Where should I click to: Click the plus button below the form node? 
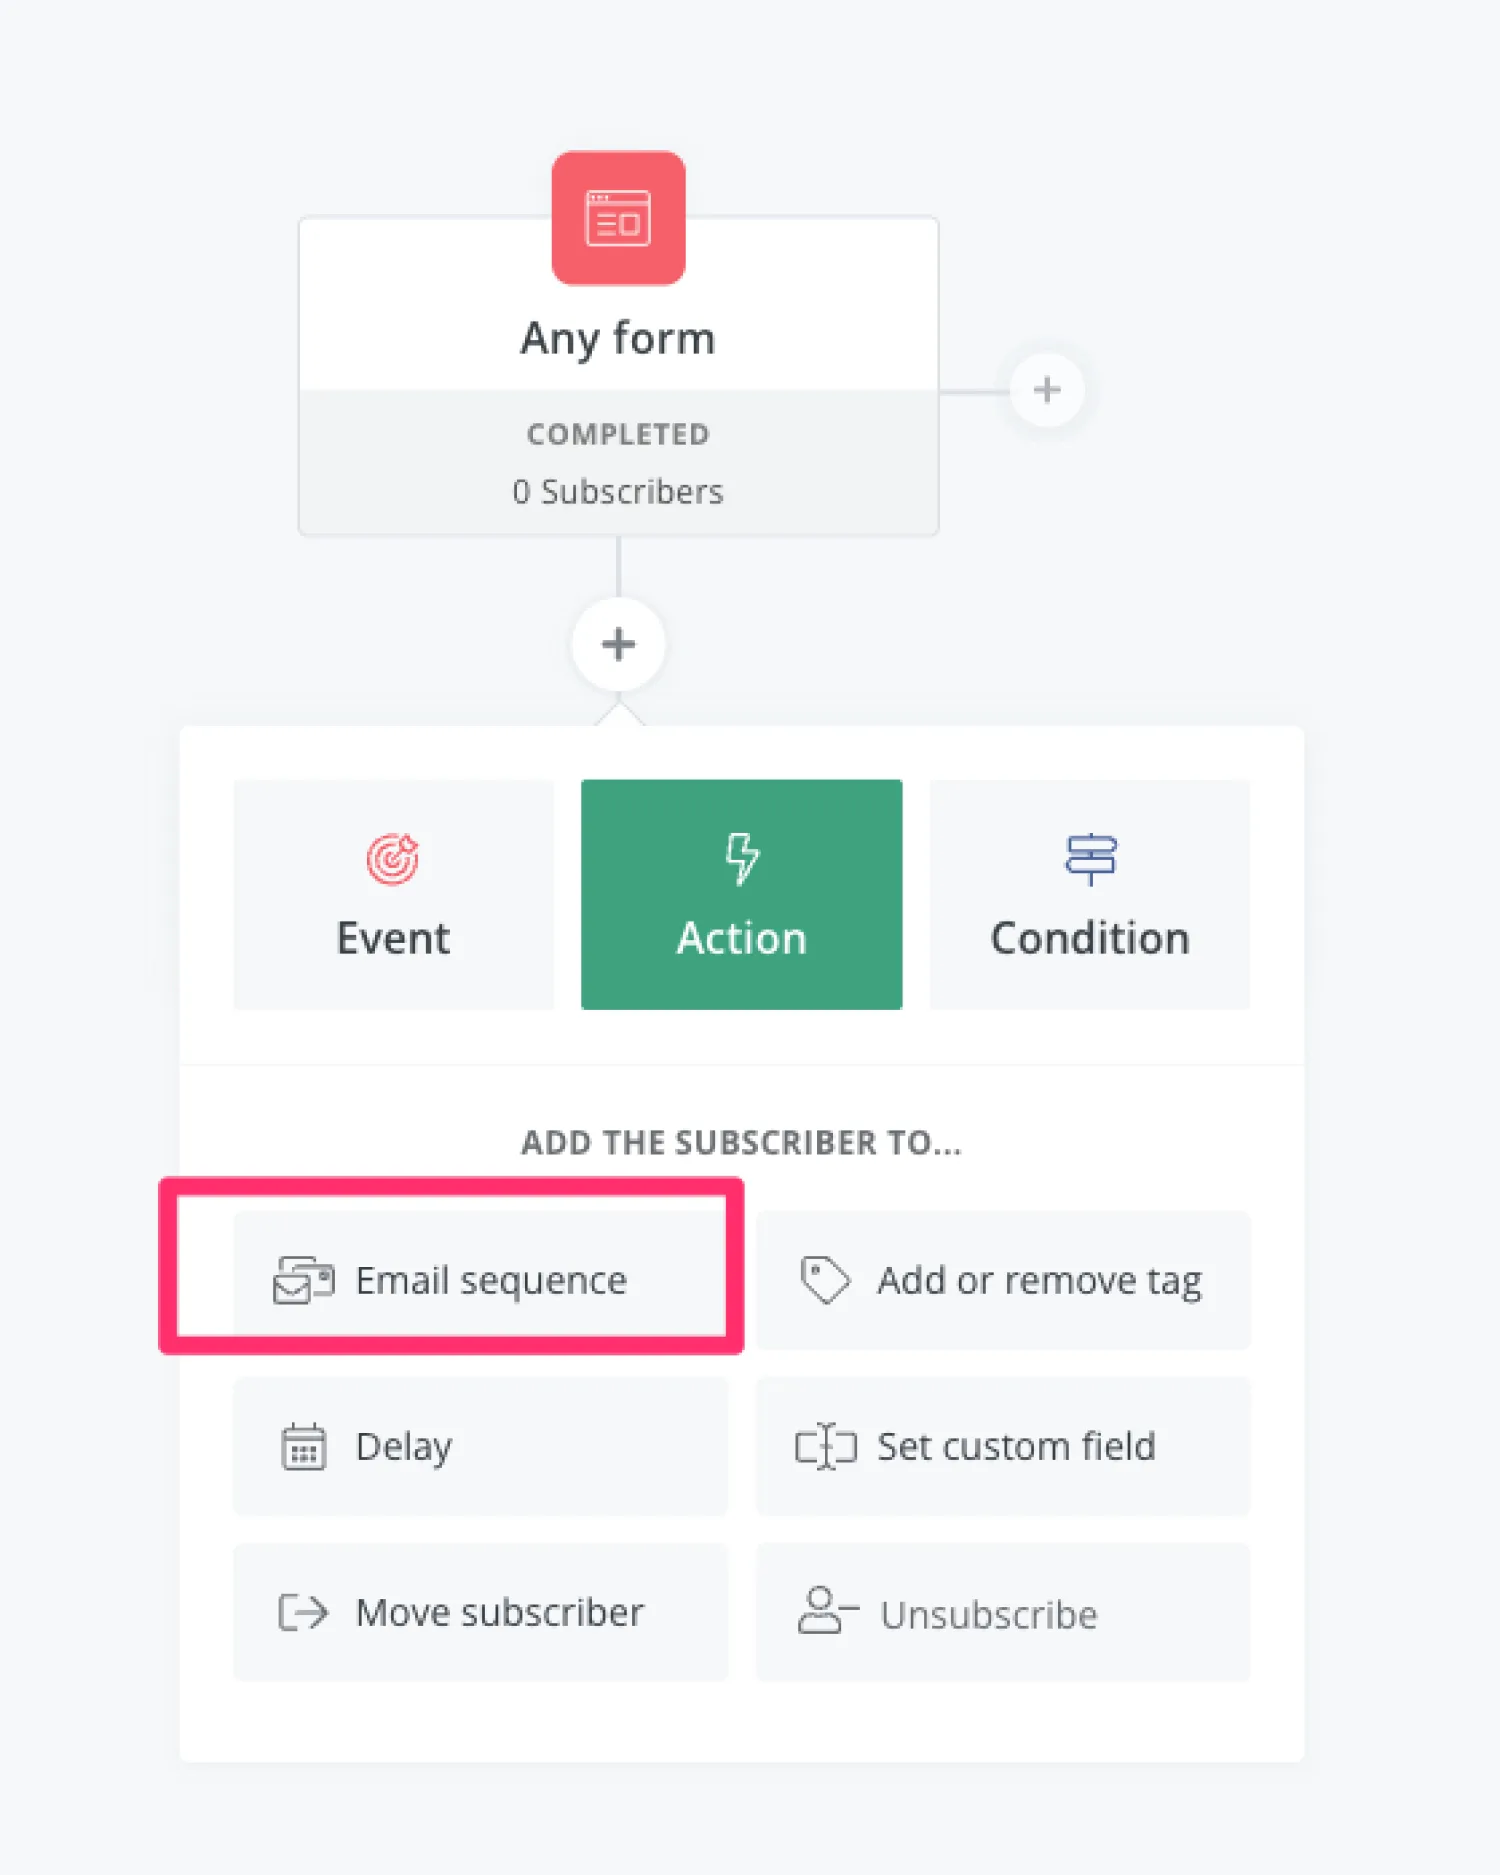click(618, 644)
